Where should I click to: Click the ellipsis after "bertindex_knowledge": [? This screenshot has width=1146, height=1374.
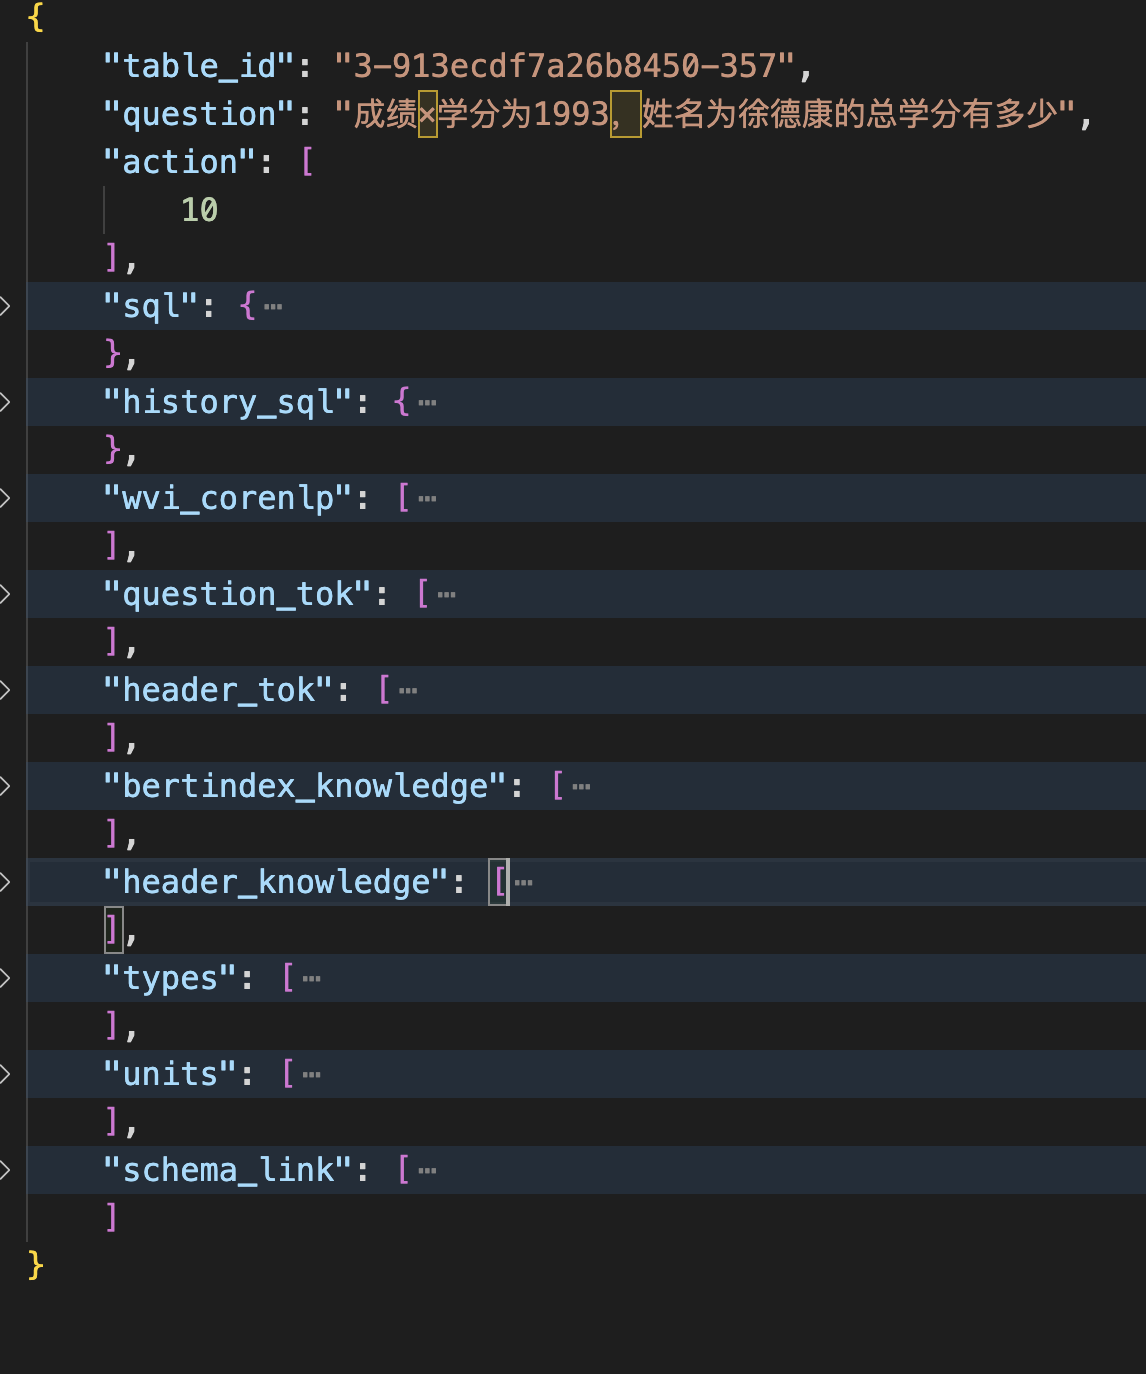(x=581, y=787)
